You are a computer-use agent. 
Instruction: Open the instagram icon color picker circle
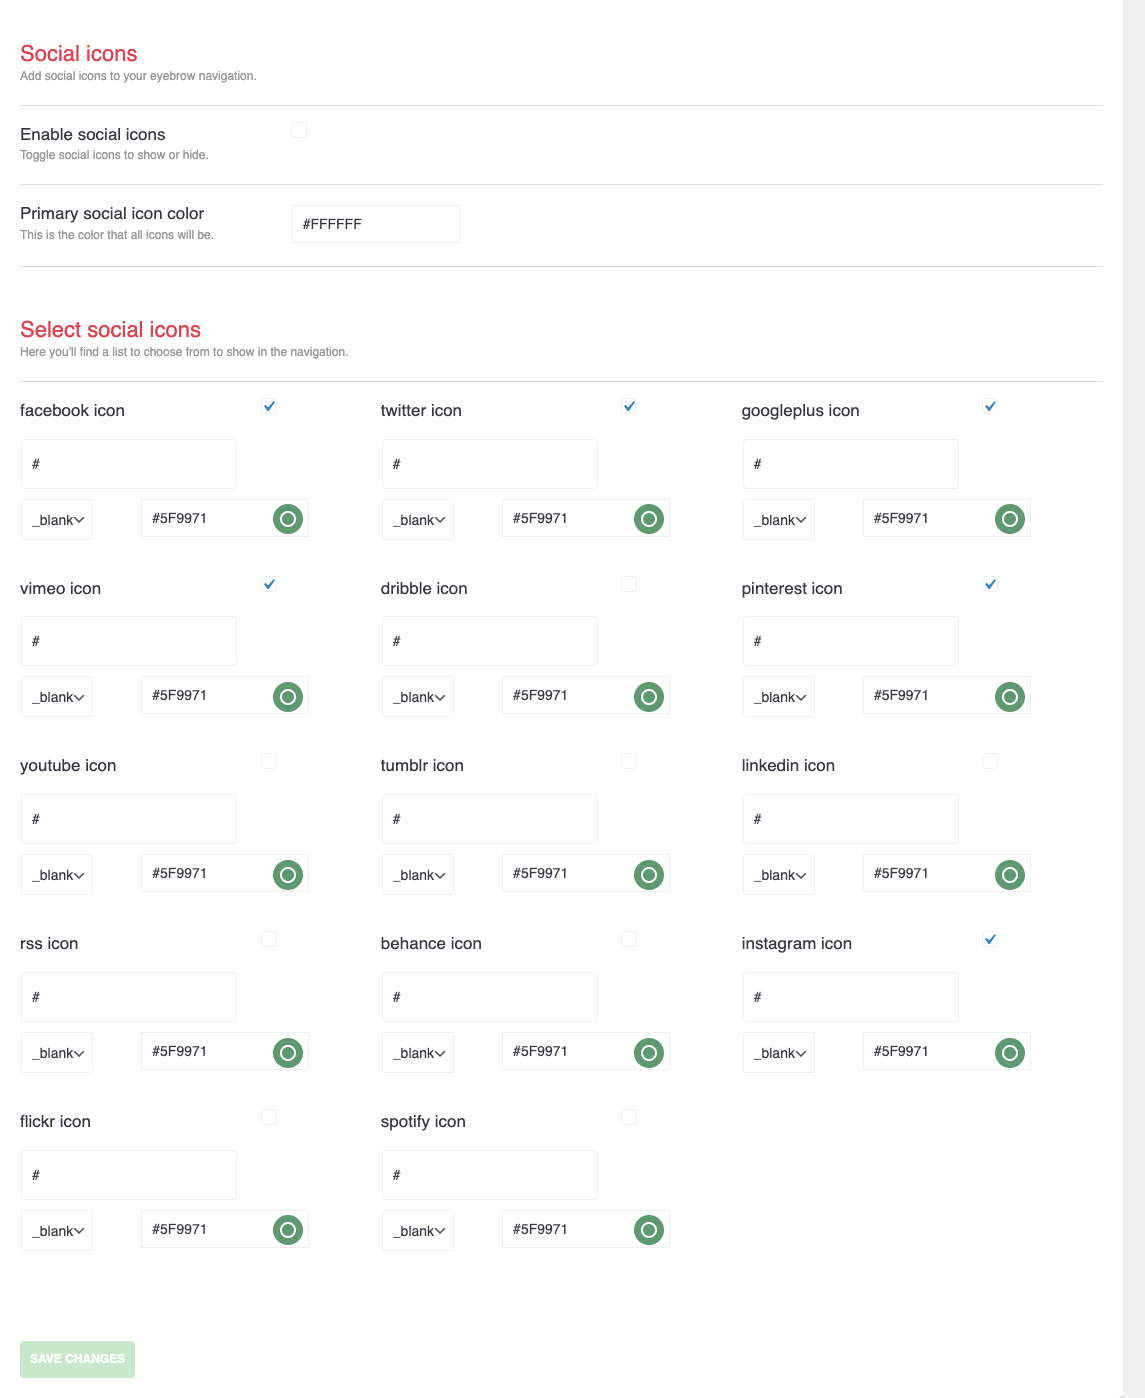click(x=1010, y=1053)
